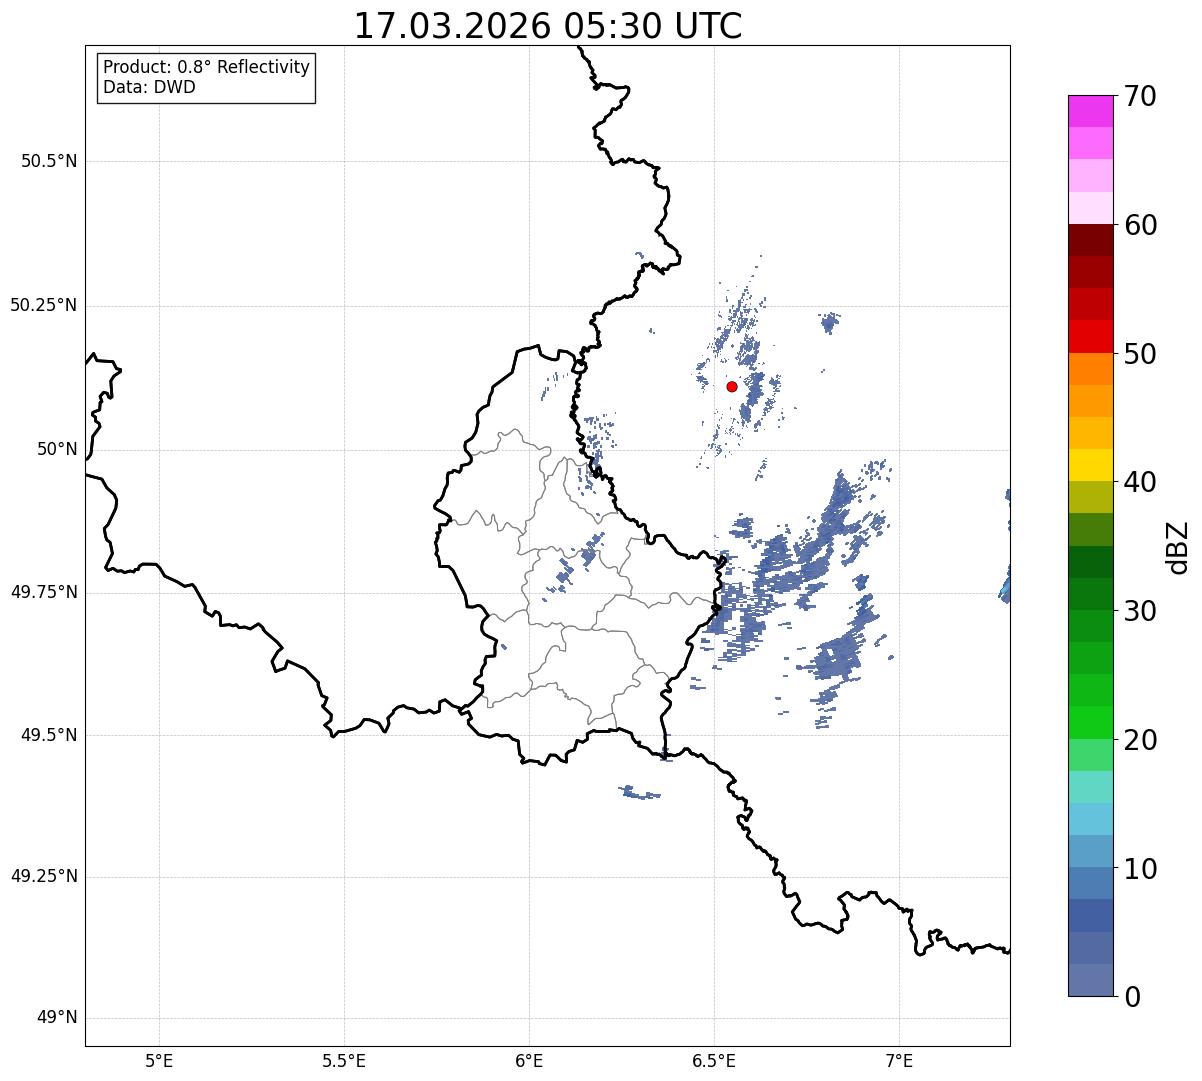Click the 6°E longitude label
1202x1081 pixels.
pyautogui.click(x=529, y=1061)
